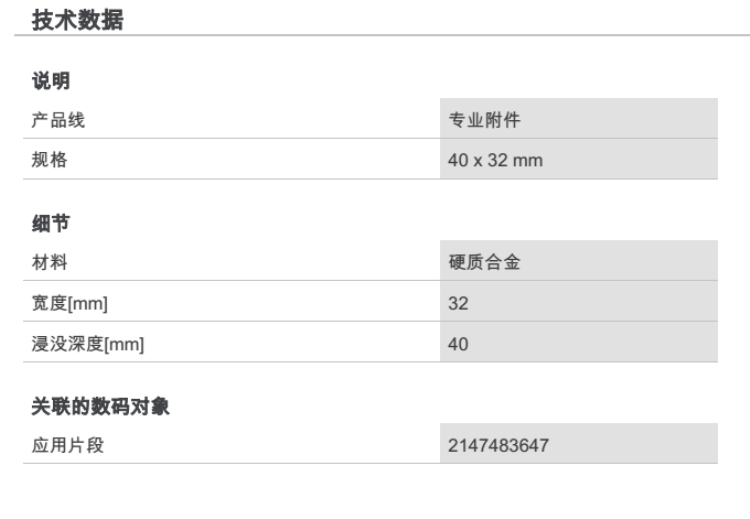Click the 说明 group heading

[50, 81]
